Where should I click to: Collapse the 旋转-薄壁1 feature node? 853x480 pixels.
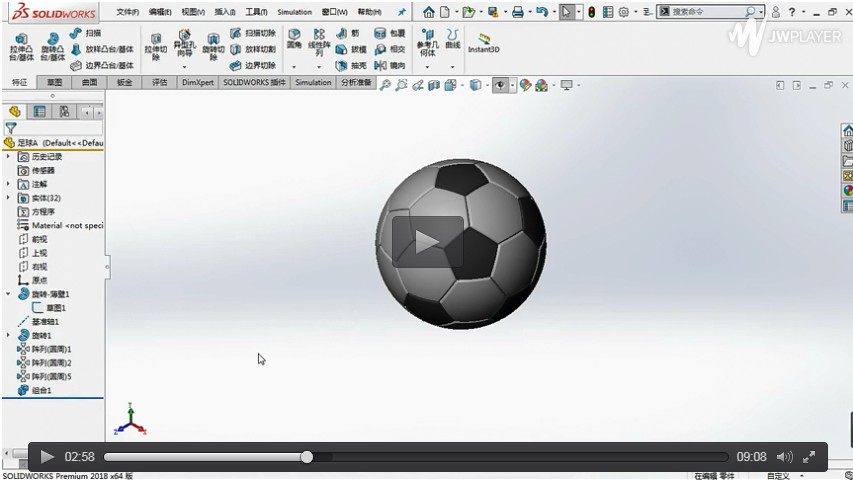(9, 294)
